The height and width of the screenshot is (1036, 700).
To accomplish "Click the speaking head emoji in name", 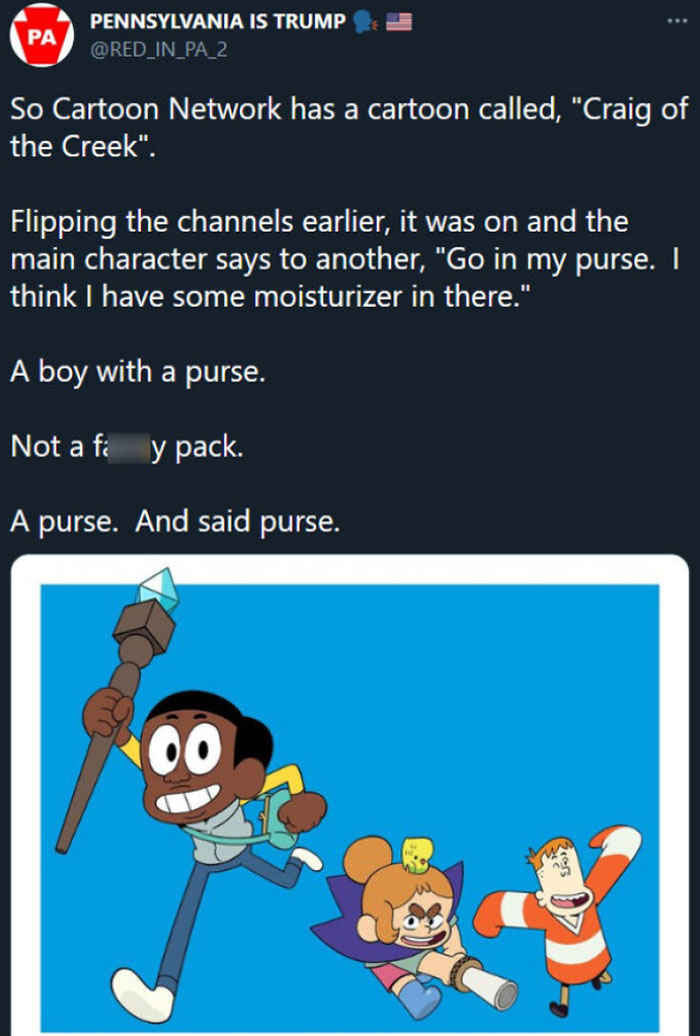I will pyautogui.click(x=364, y=22).
